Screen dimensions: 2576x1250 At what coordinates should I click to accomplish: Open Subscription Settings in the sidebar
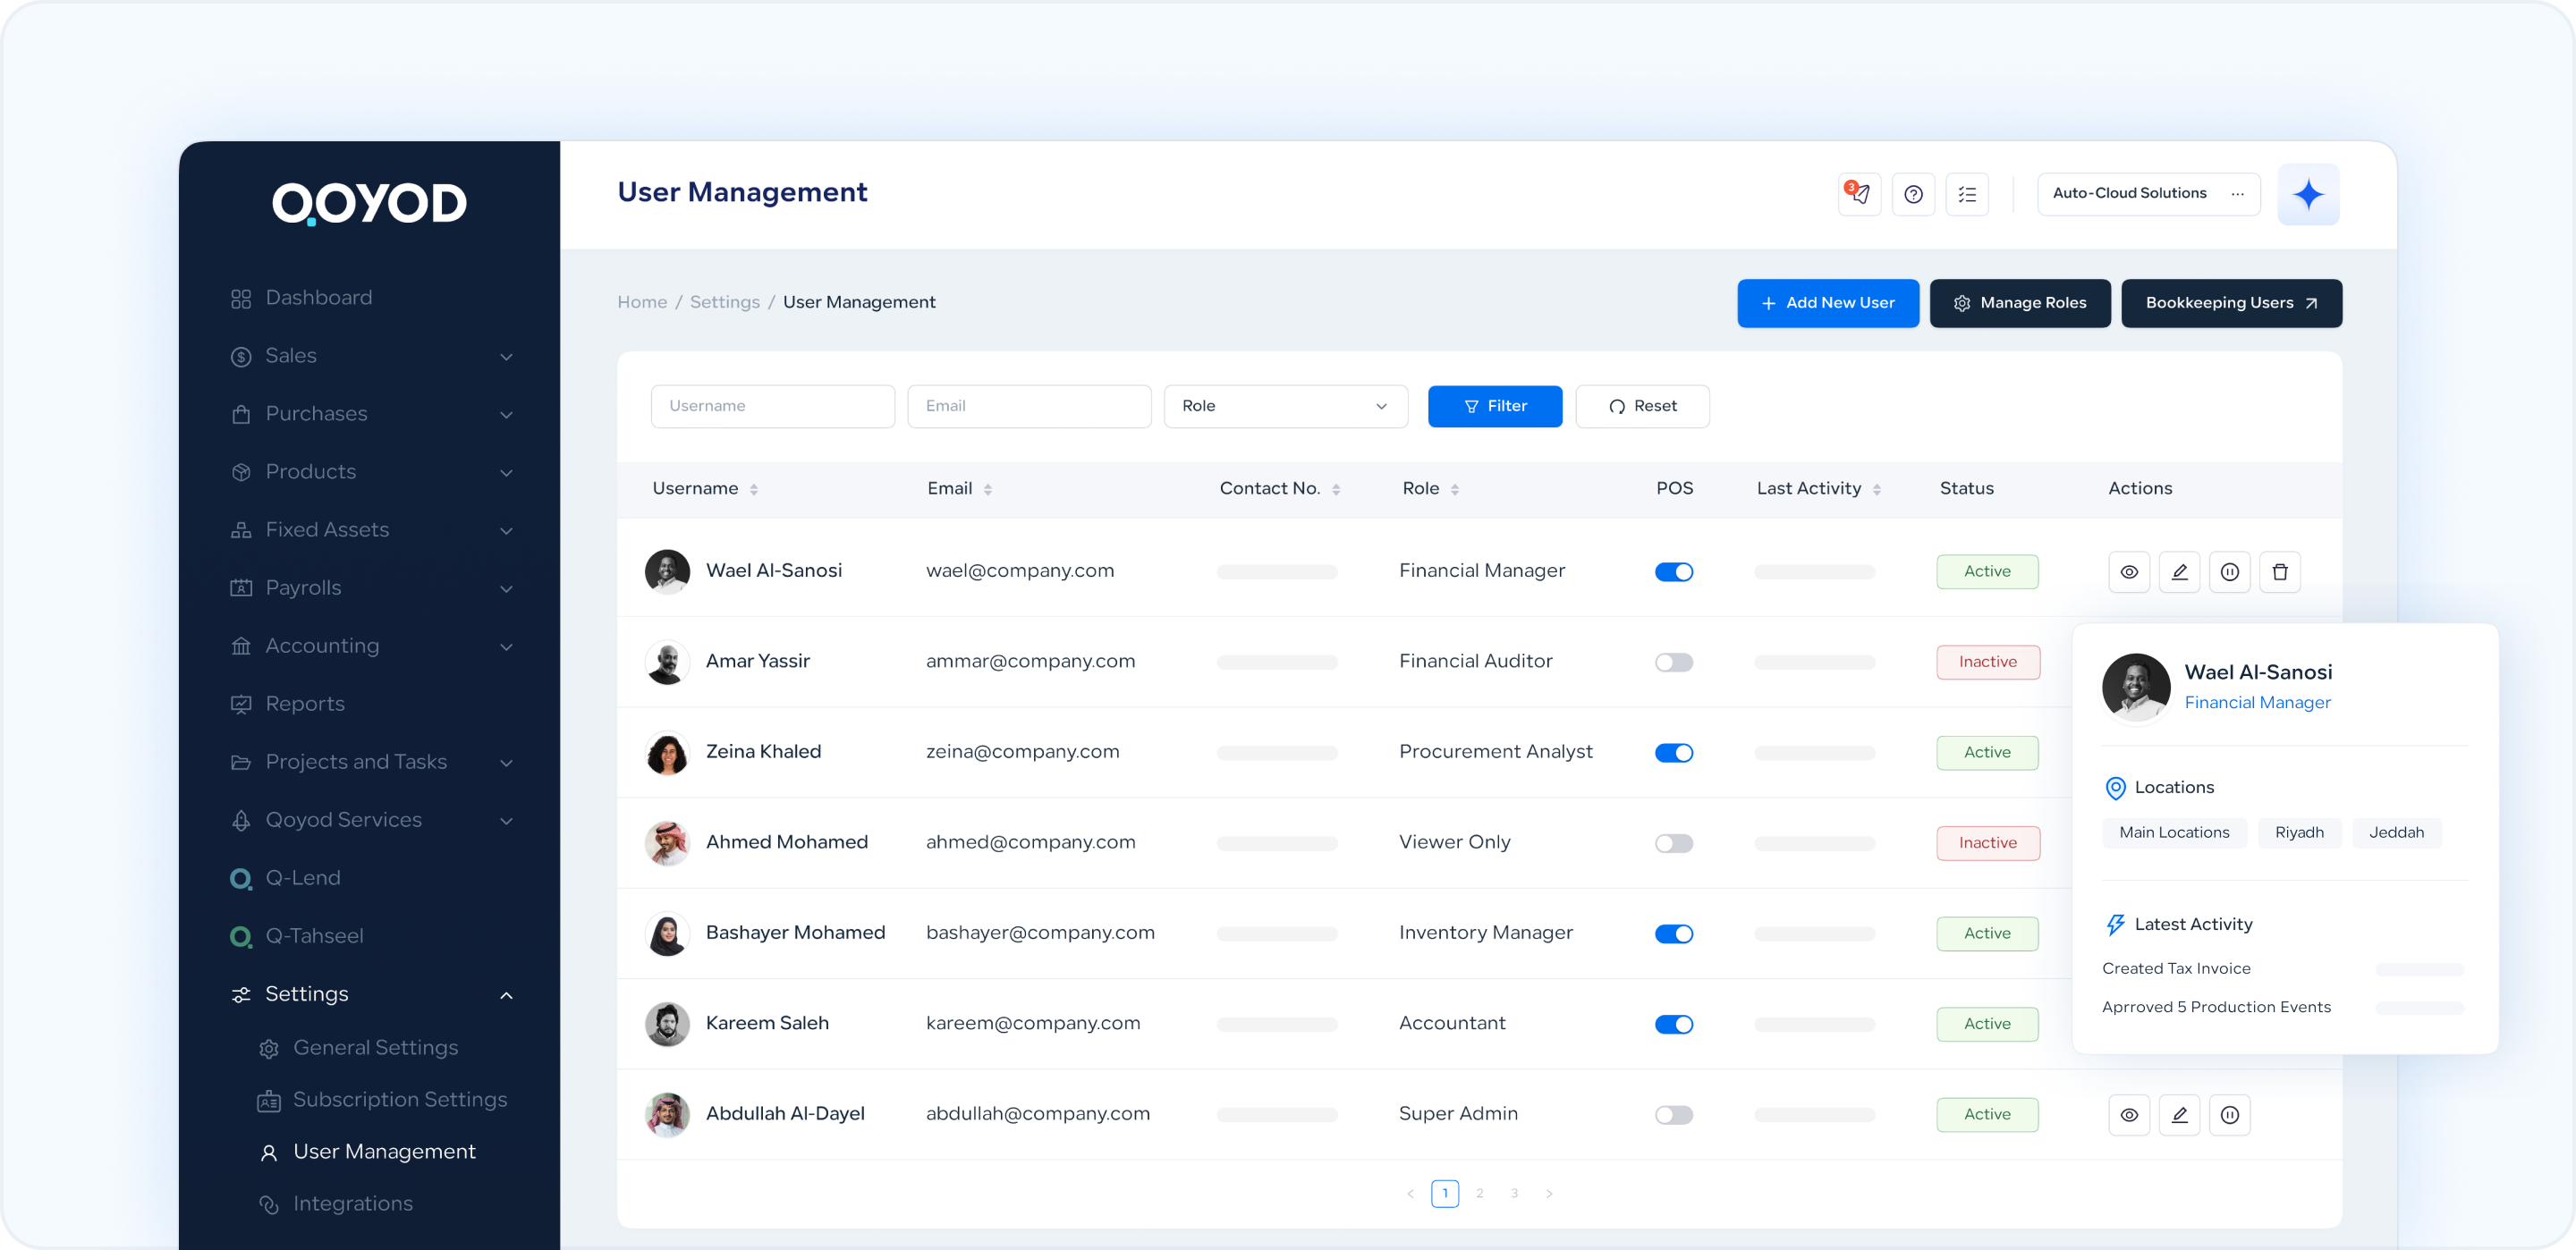(399, 1099)
